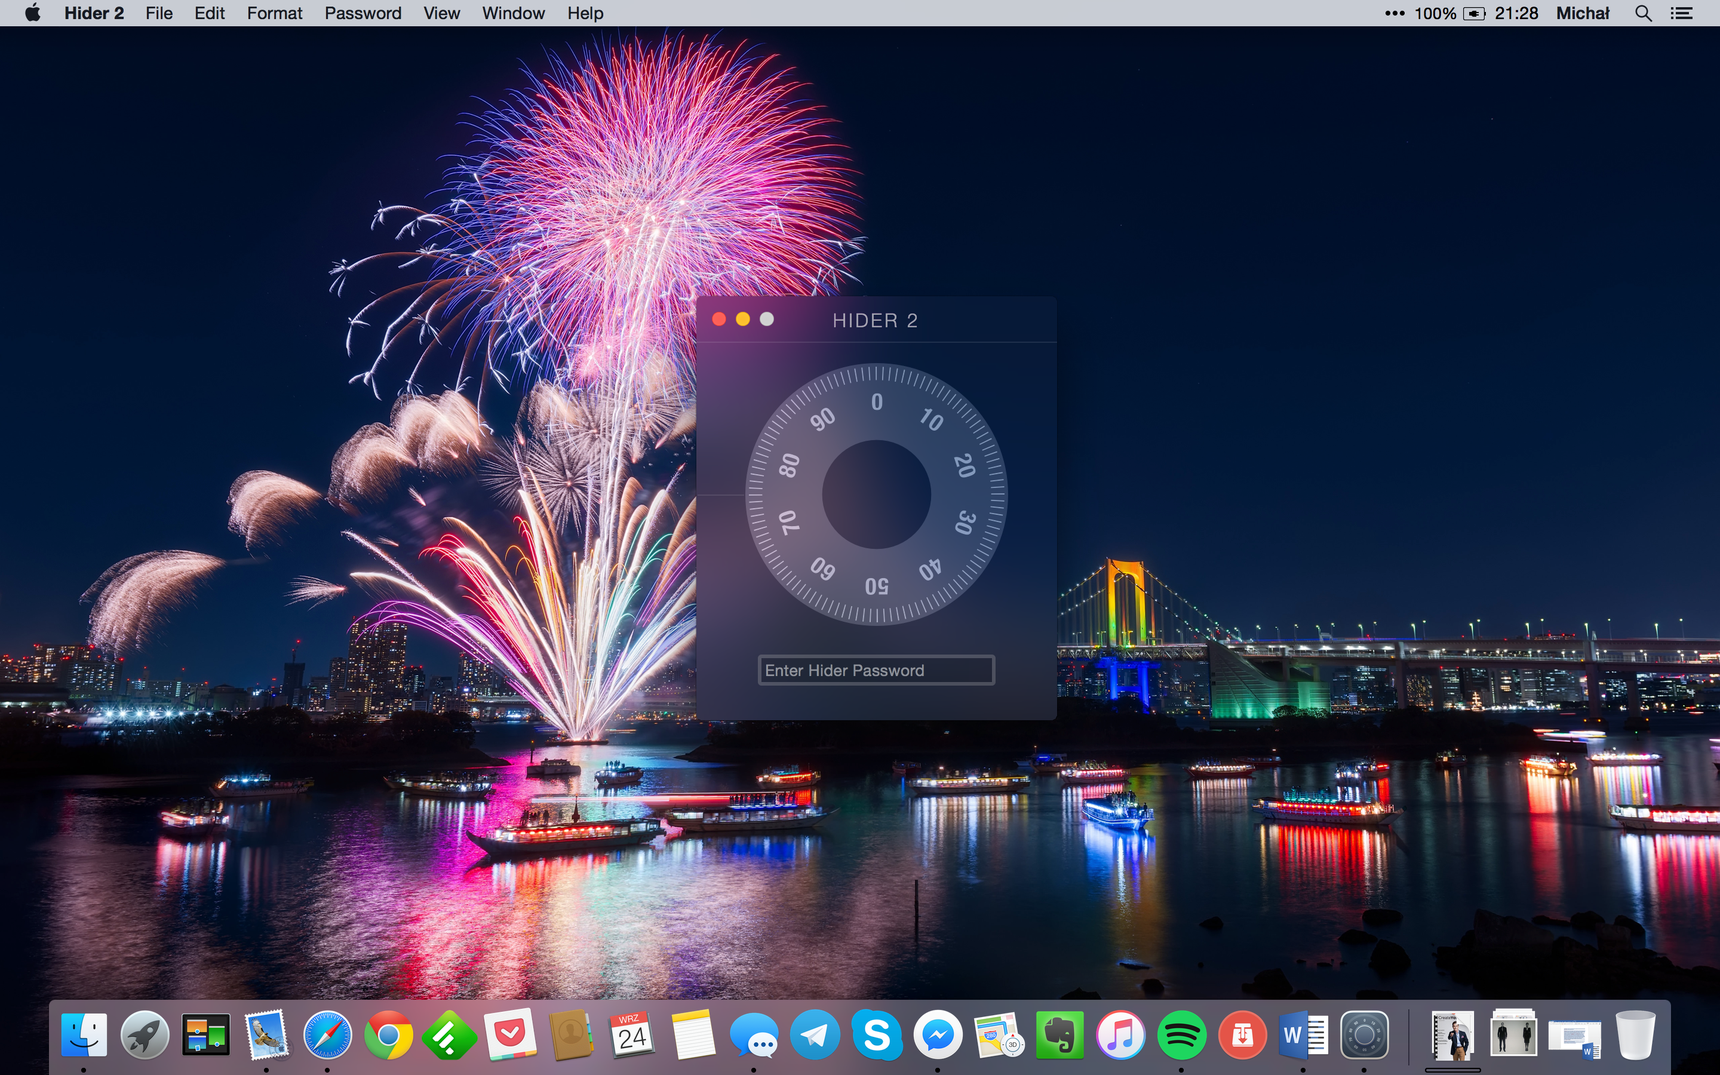This screenshot has width=1720, height=1075.
Task: Open Launchpad rocket icon in dock
Action: [145, 1036]
